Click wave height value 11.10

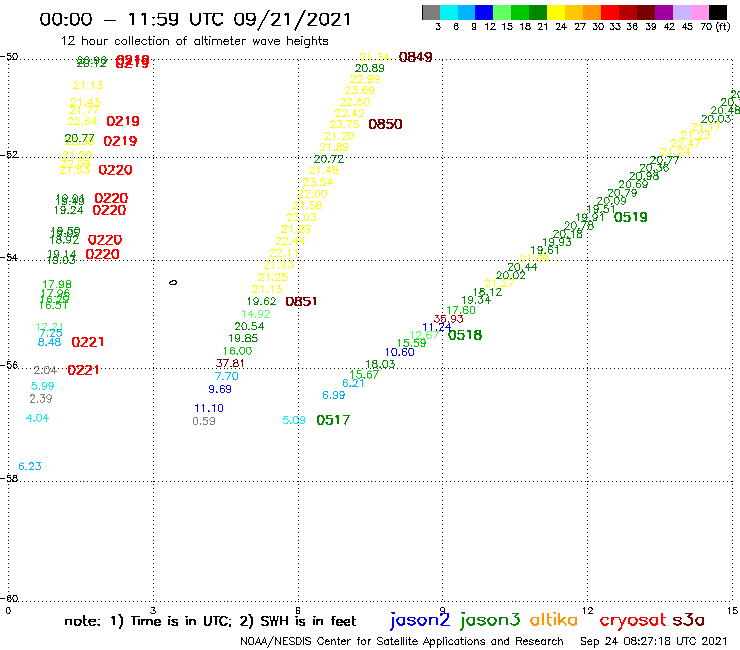coord(209,408)
